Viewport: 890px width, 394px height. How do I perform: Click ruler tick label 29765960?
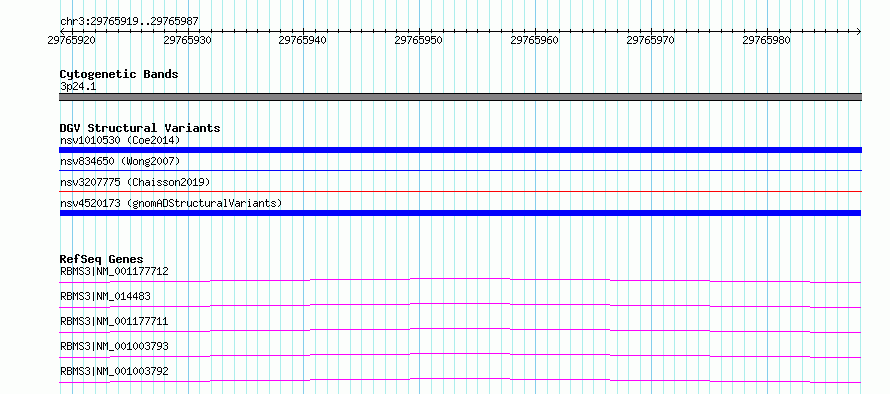[x=535, y=41]
